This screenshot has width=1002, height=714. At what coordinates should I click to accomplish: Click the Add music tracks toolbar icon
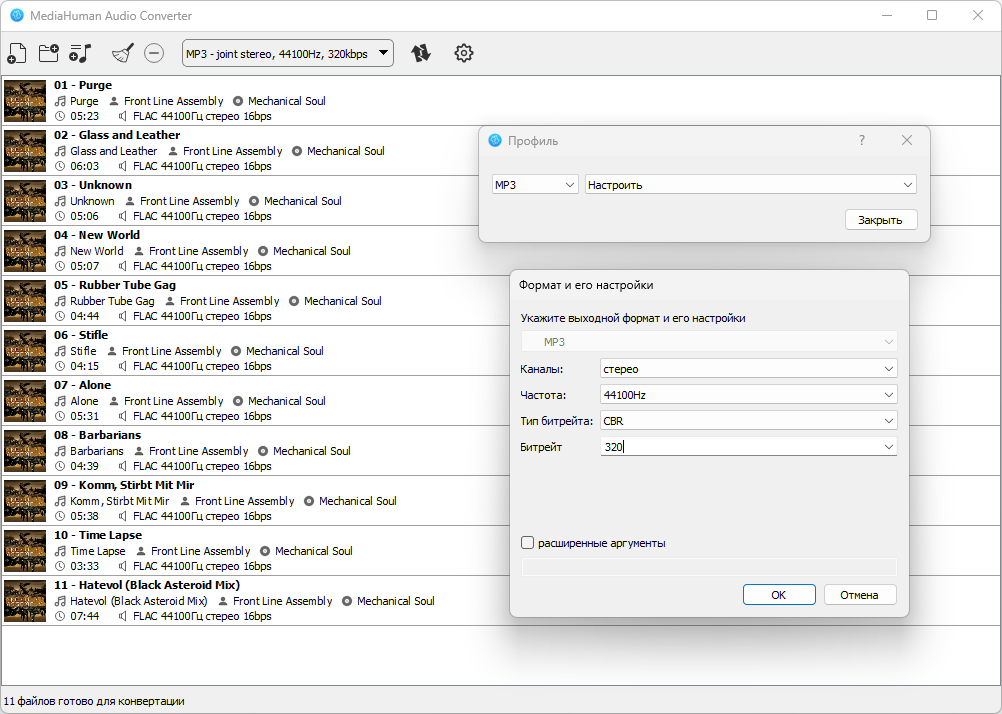point(81,53)
